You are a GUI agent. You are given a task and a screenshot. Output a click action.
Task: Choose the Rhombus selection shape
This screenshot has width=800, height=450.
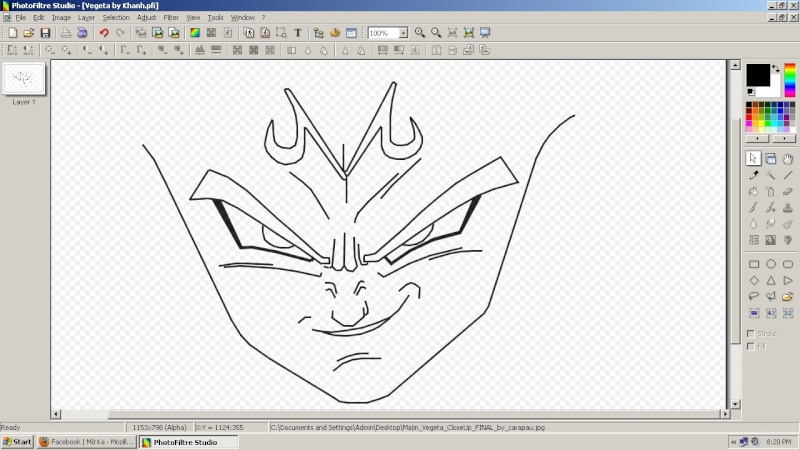(x=754, y=281)
